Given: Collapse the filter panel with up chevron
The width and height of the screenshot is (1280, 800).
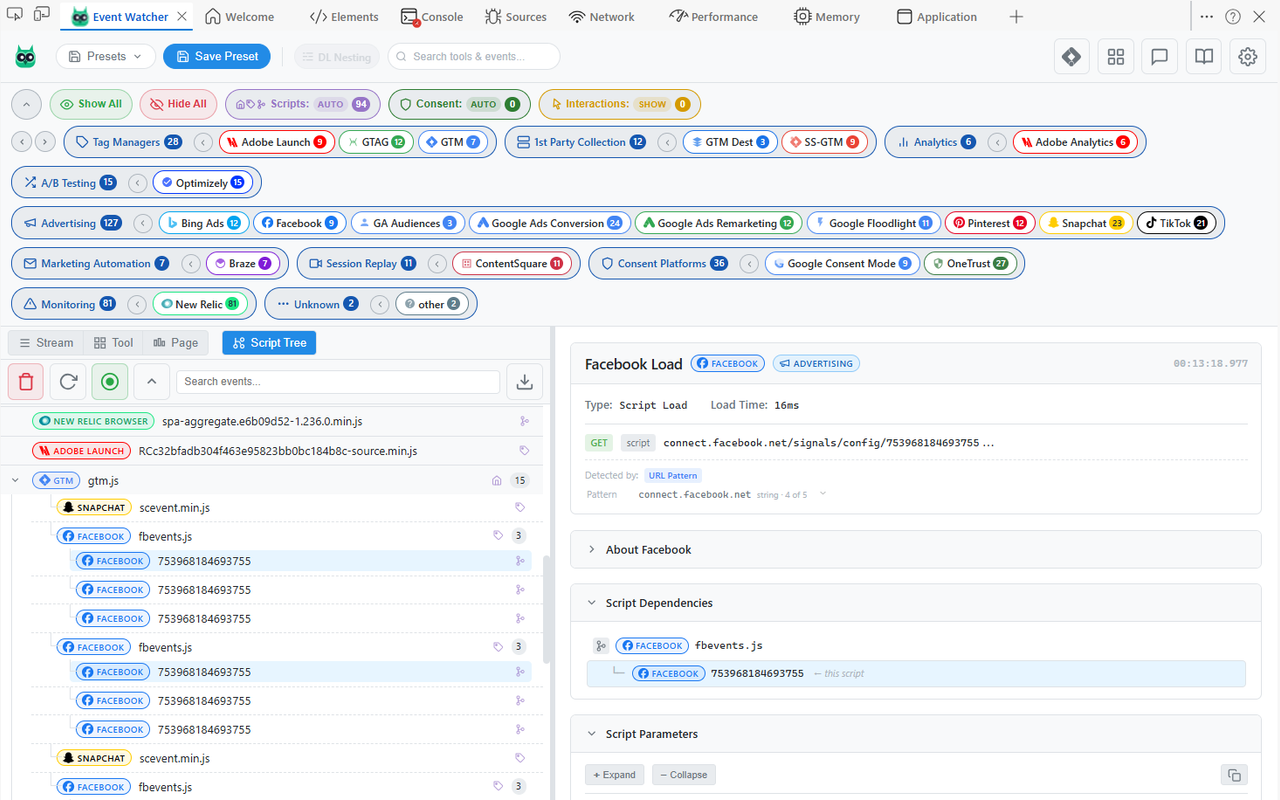Looking at the screenshot, I should tap(27, 104).
